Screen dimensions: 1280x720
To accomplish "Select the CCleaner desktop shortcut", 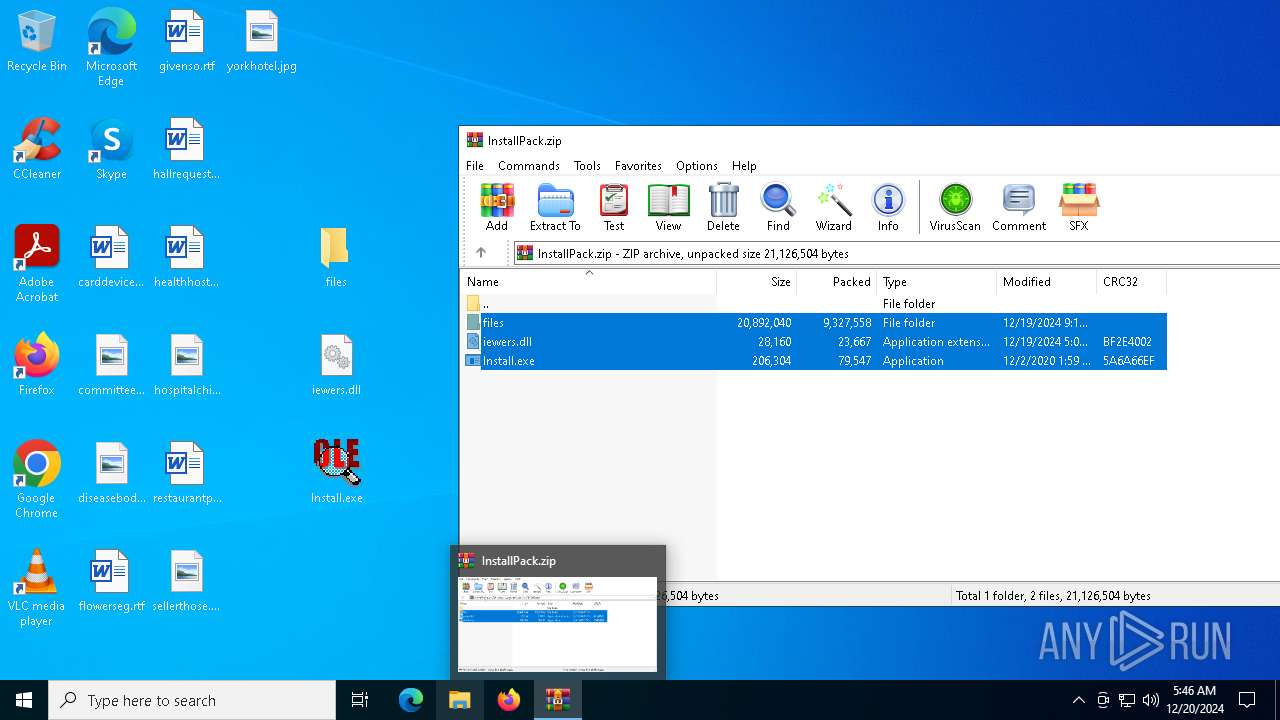I will coord(37,150).
